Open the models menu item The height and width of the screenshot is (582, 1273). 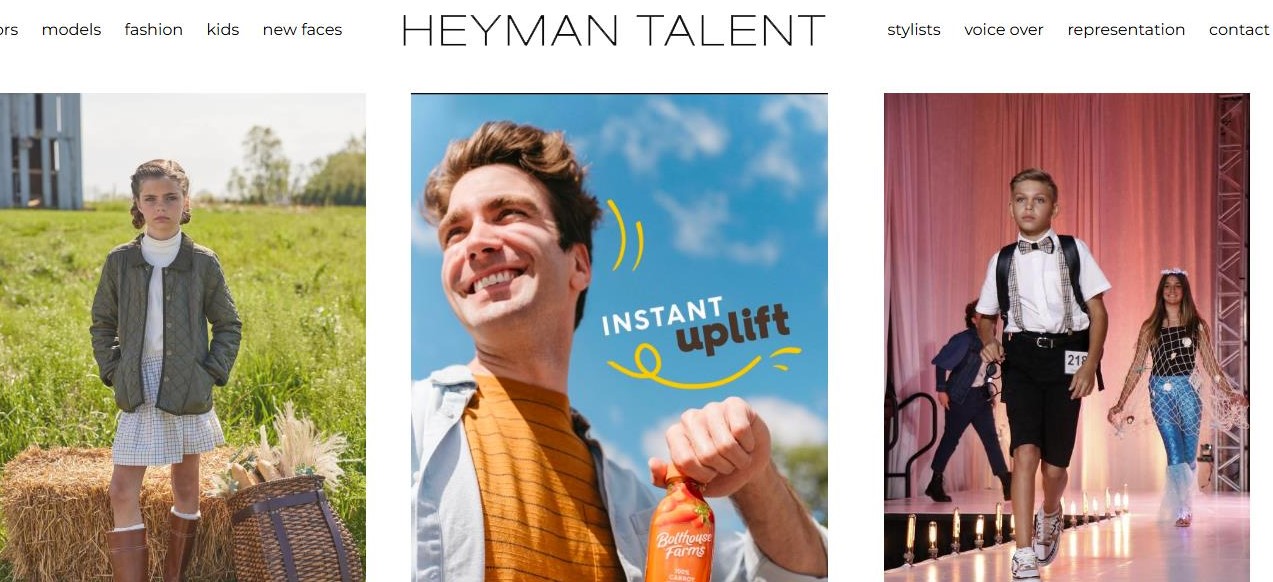(71, 30)
